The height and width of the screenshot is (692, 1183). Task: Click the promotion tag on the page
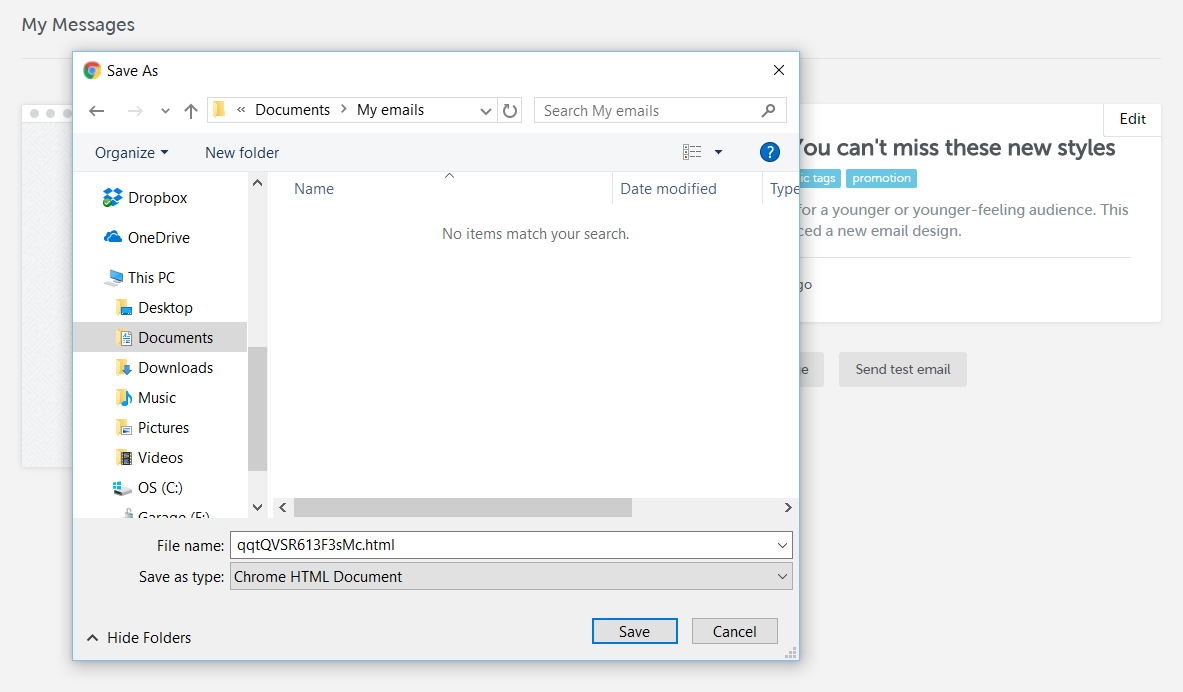tap(881, 178)
